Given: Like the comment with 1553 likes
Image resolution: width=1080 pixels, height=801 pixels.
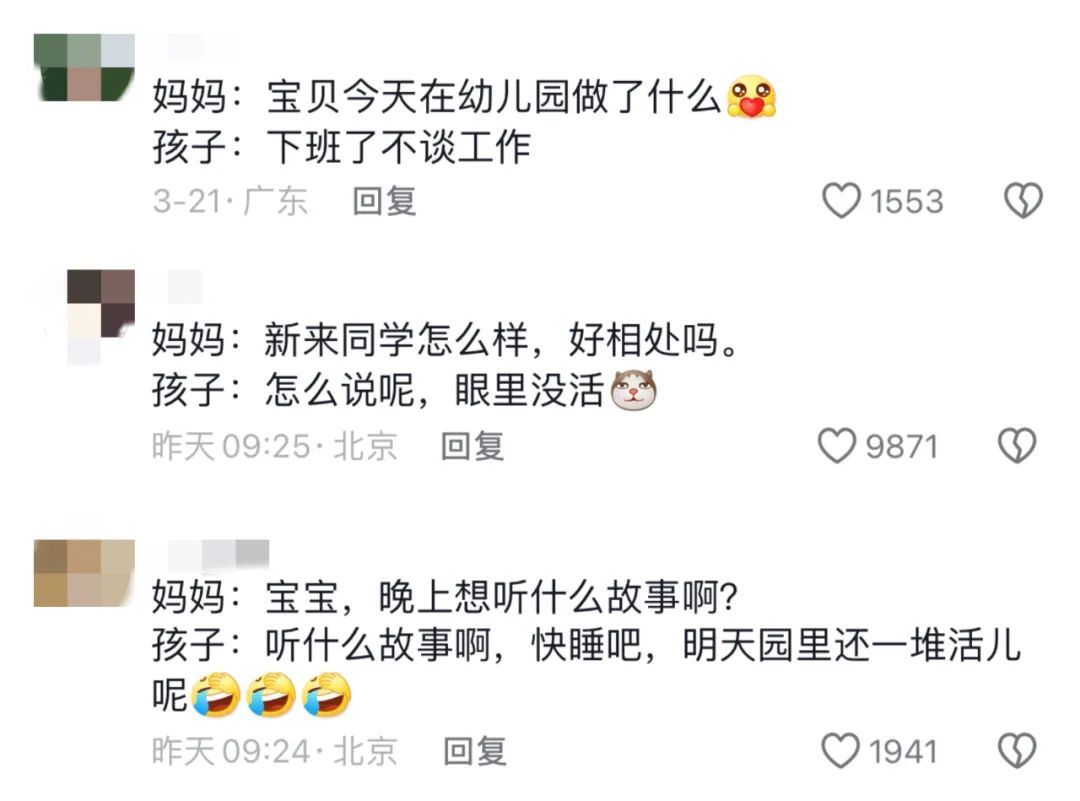Looking at the screenshot, I should tap(841, 201).
